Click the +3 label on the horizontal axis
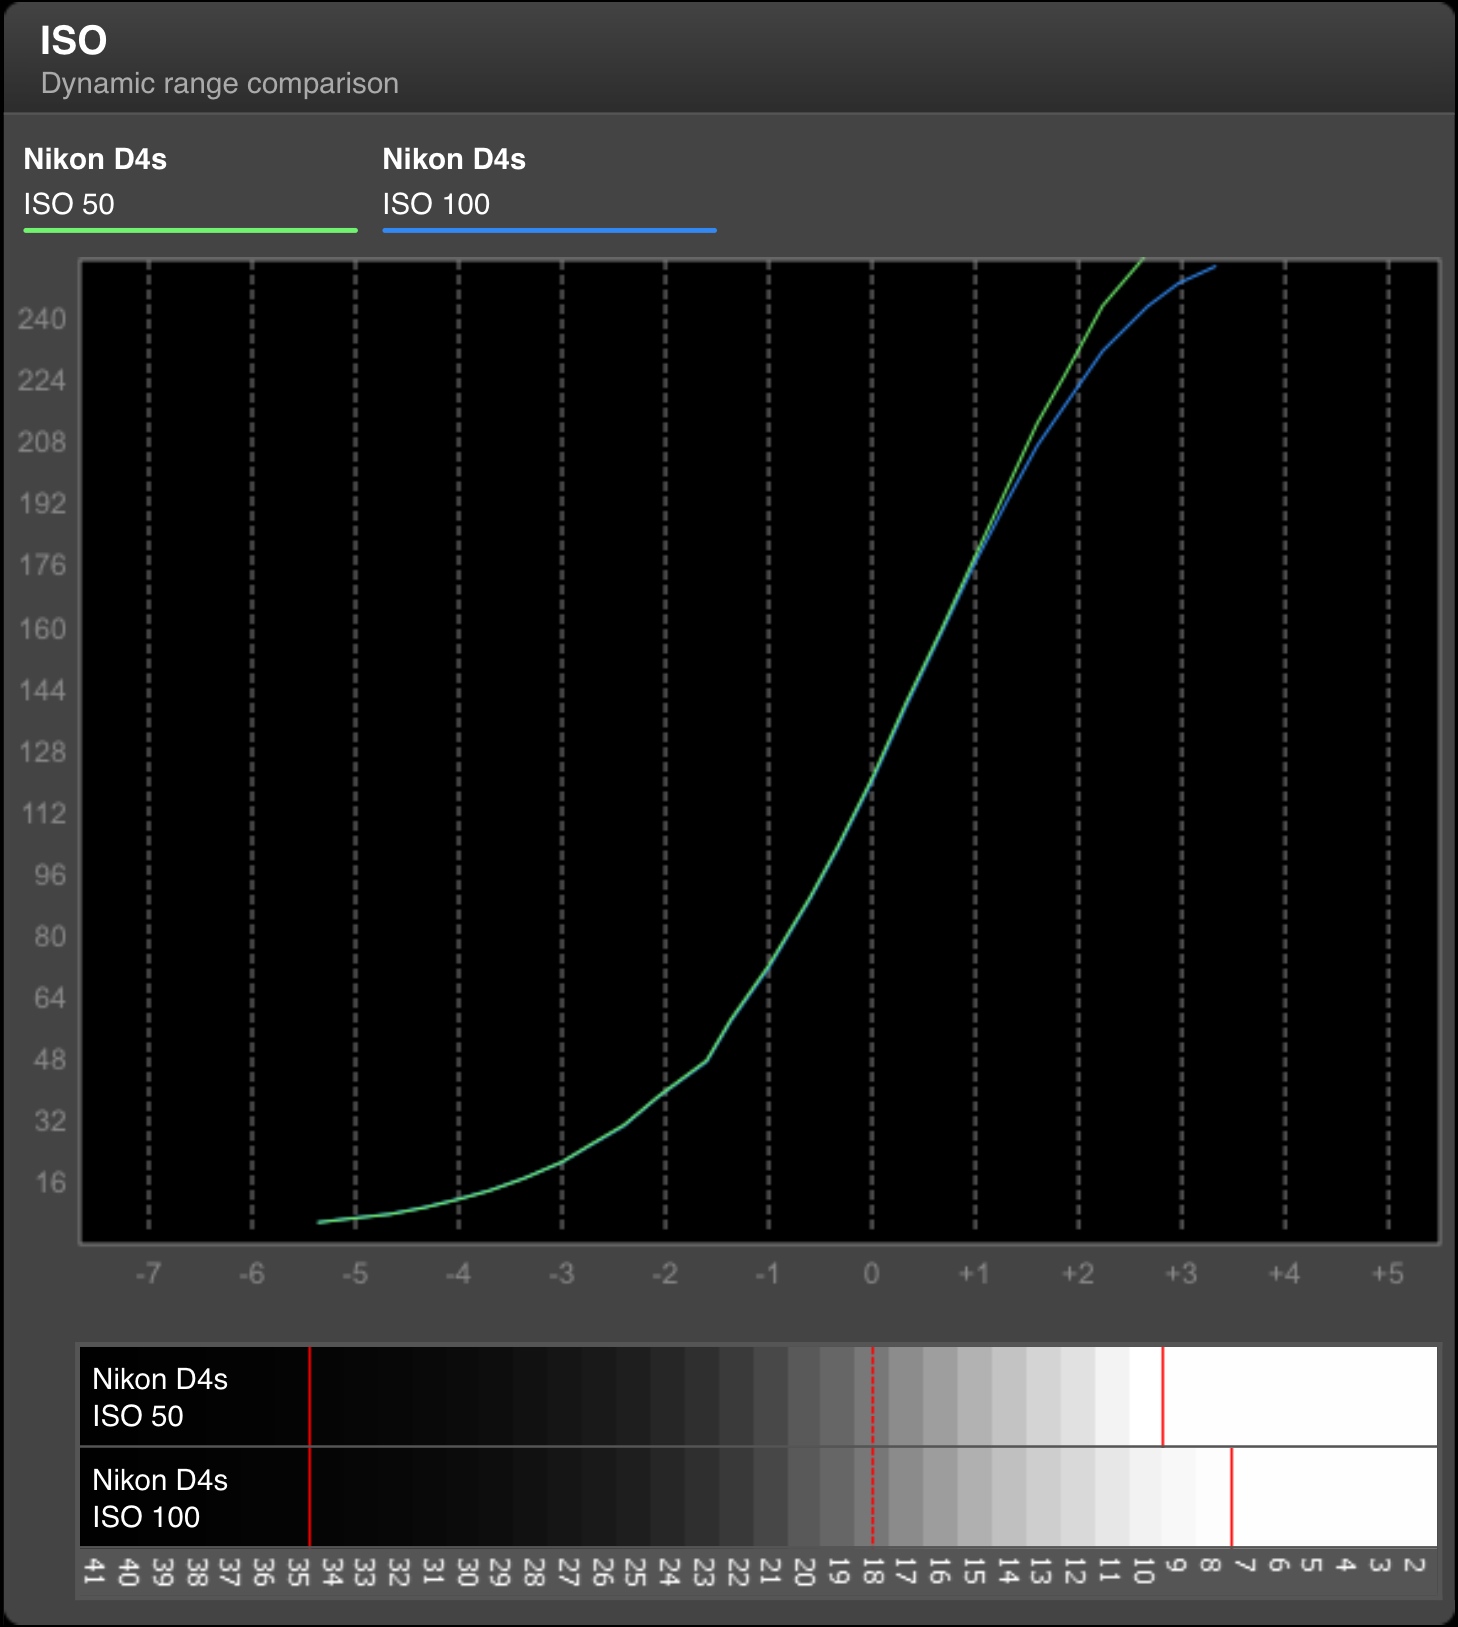 tap(1181, 1274)
